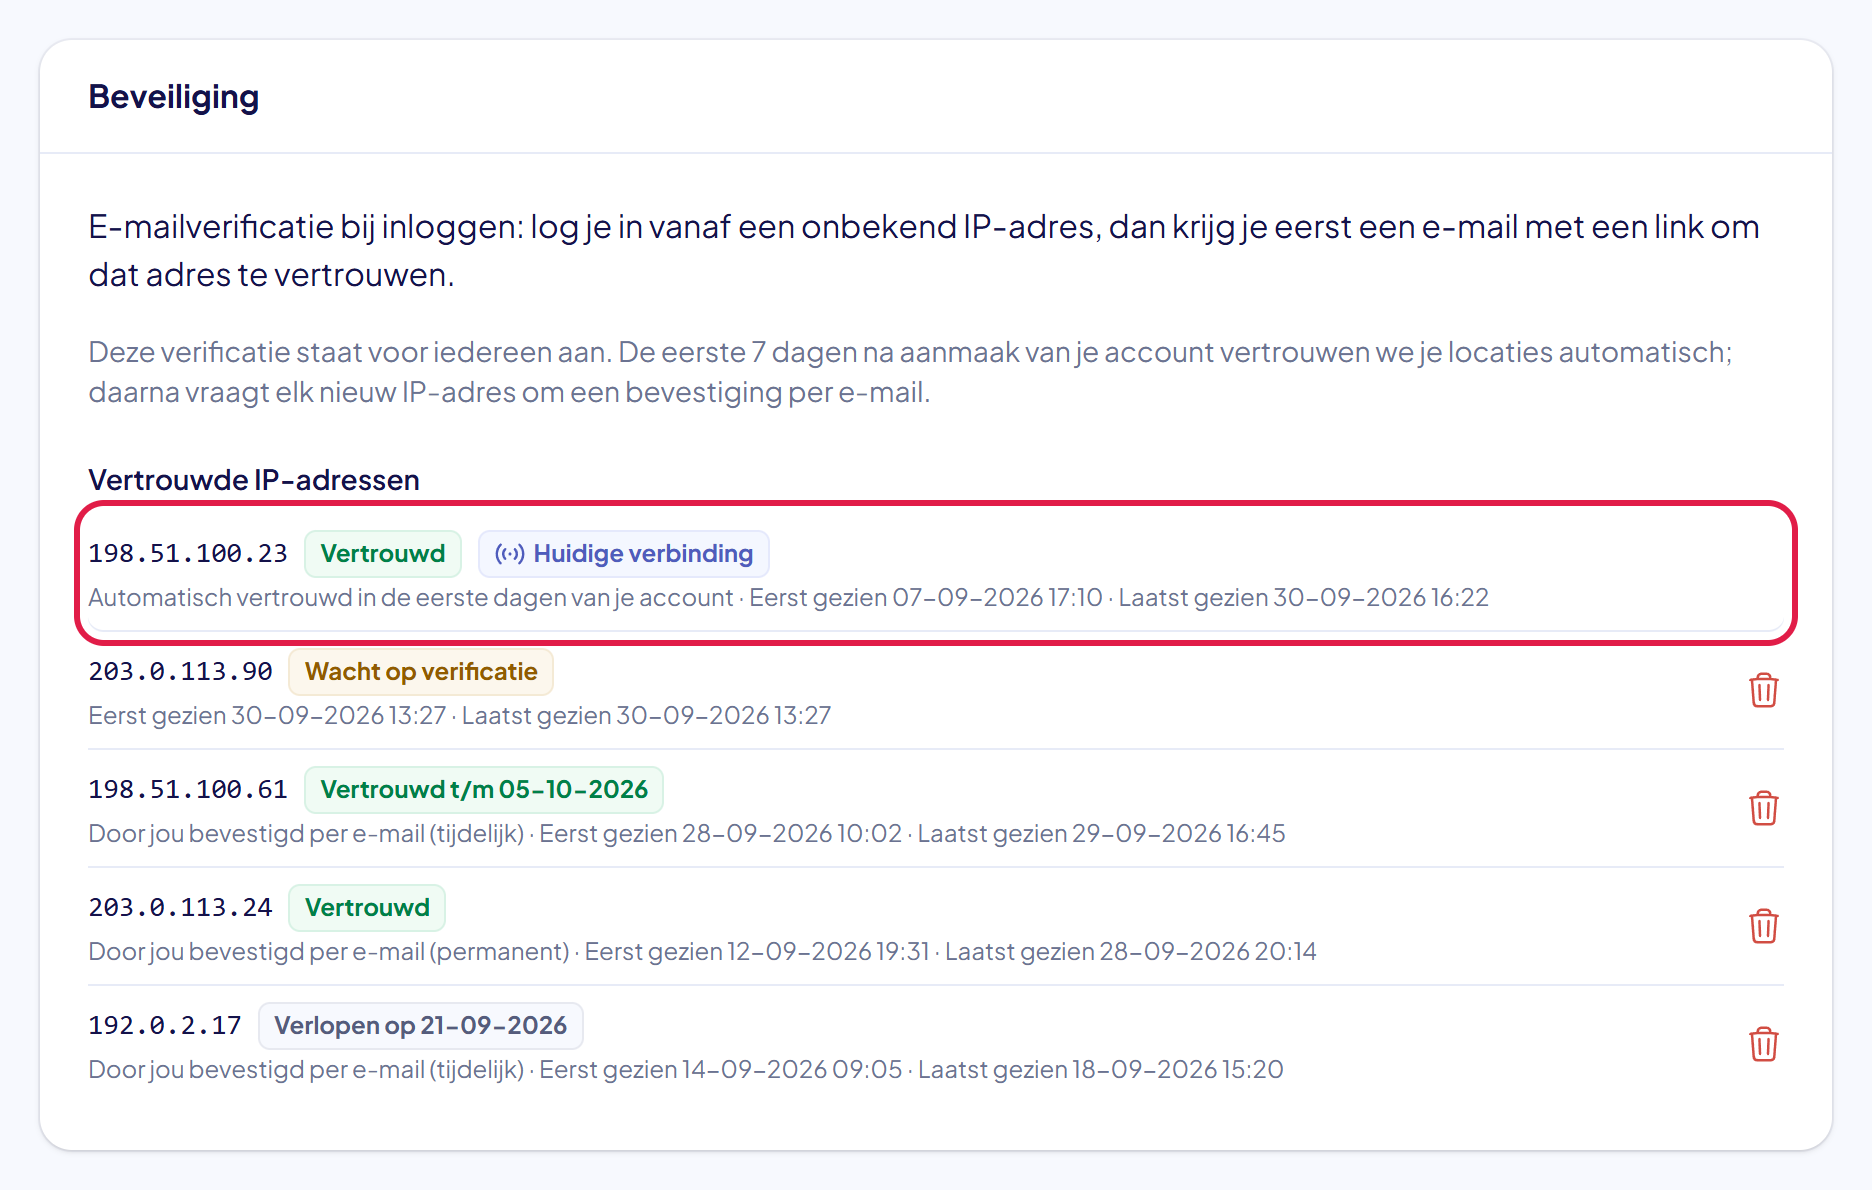Click the Verlopen op 21-09-2026 badge
Screen dimensions: 1872x1190
pos(421,1026)
